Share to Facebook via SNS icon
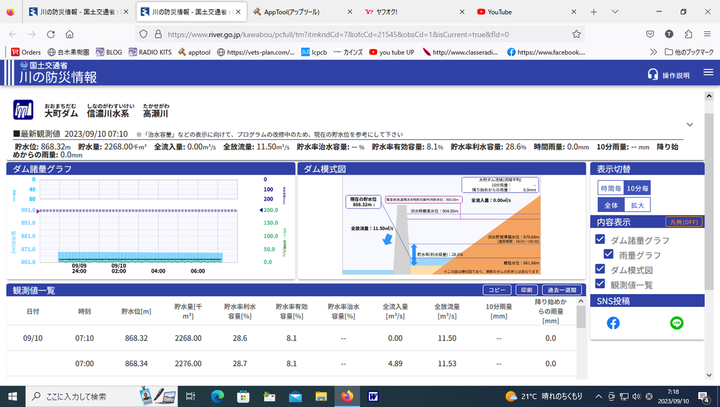This screenshot has width=720, height=407. 613,323
